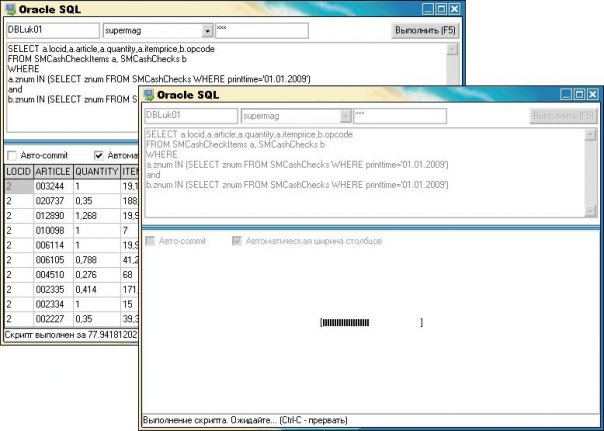Click quantity cell 0,414
This screenshot has height=431, width=604.
coord(97,290)
